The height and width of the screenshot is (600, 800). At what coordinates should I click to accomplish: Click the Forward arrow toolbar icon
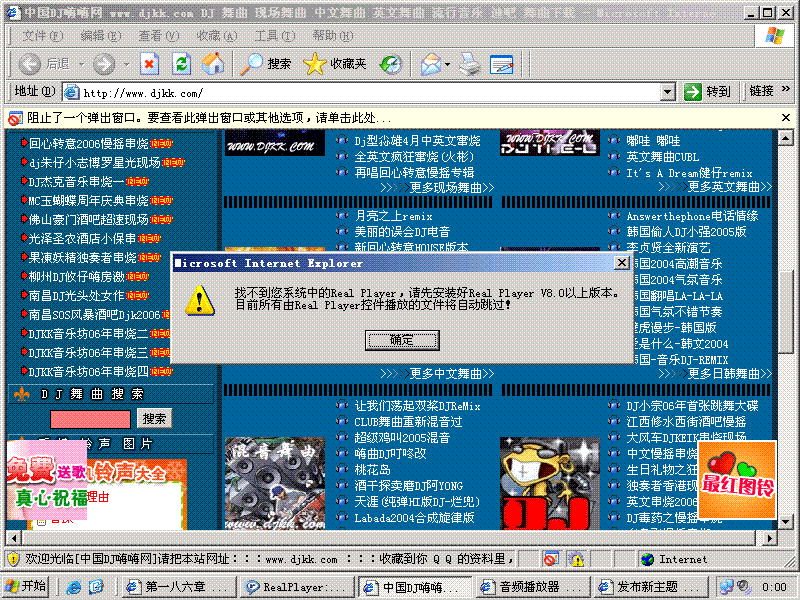[x=104, y=64]
